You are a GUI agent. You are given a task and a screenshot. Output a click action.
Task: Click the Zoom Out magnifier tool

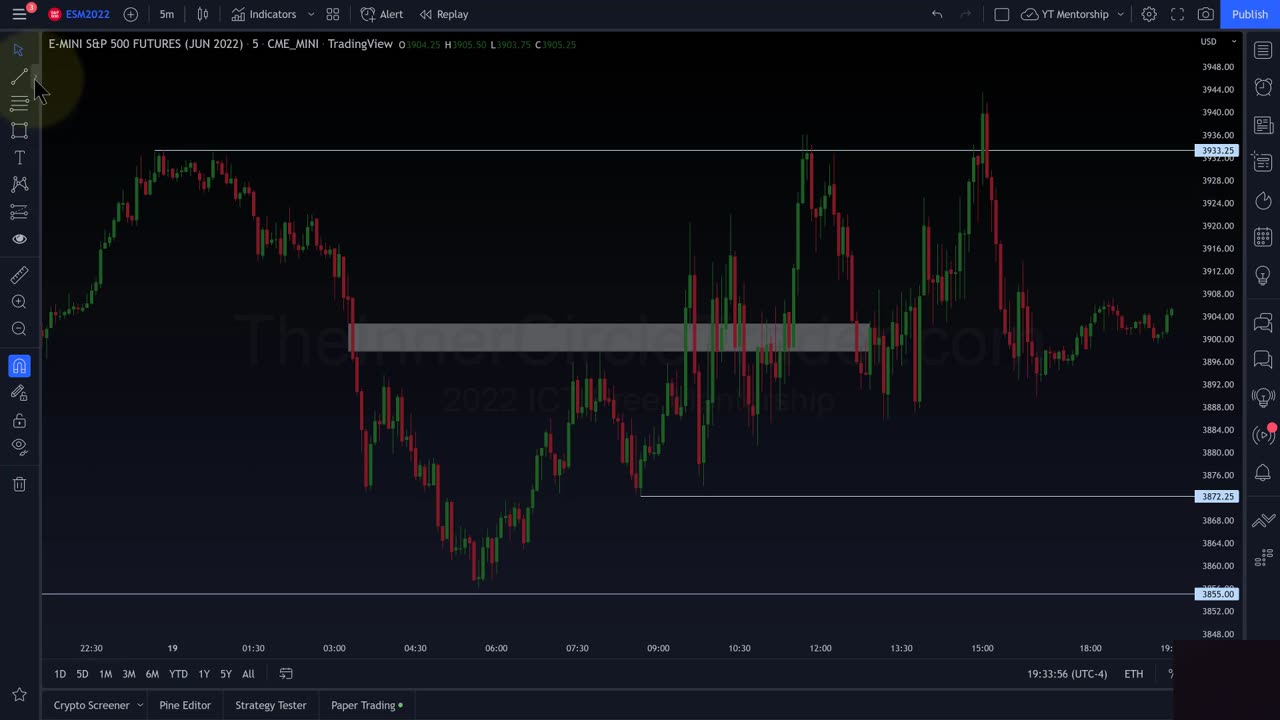point(18,329)
